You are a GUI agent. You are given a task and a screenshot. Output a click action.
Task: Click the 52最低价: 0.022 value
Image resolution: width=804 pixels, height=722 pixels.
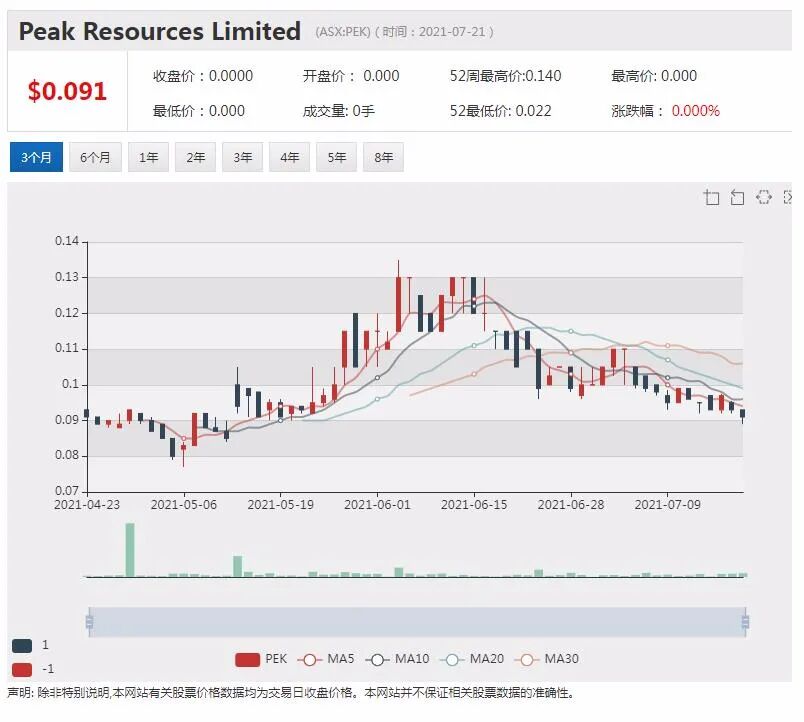[x=500, y=111]
